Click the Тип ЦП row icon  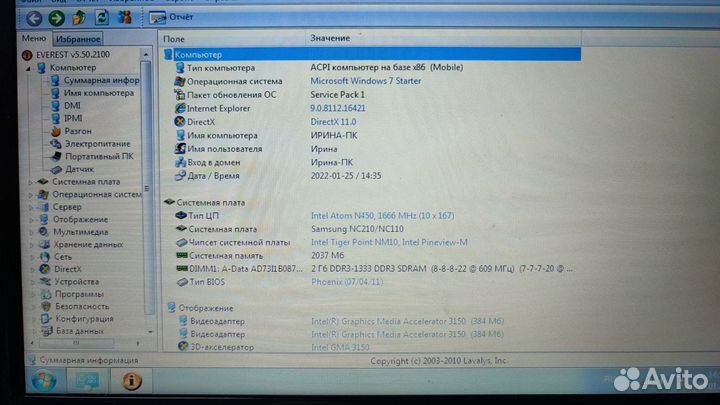tap(181, 215)
